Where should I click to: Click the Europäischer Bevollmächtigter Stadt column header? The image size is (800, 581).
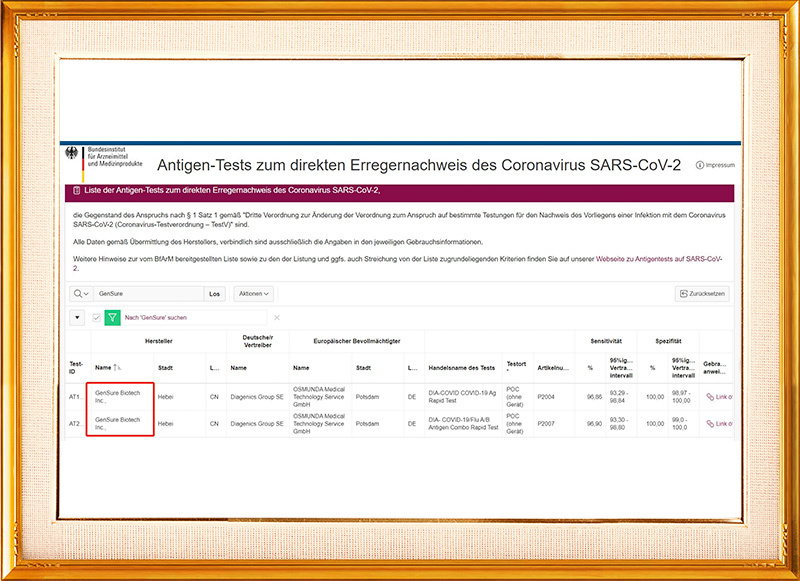[363, 368]
